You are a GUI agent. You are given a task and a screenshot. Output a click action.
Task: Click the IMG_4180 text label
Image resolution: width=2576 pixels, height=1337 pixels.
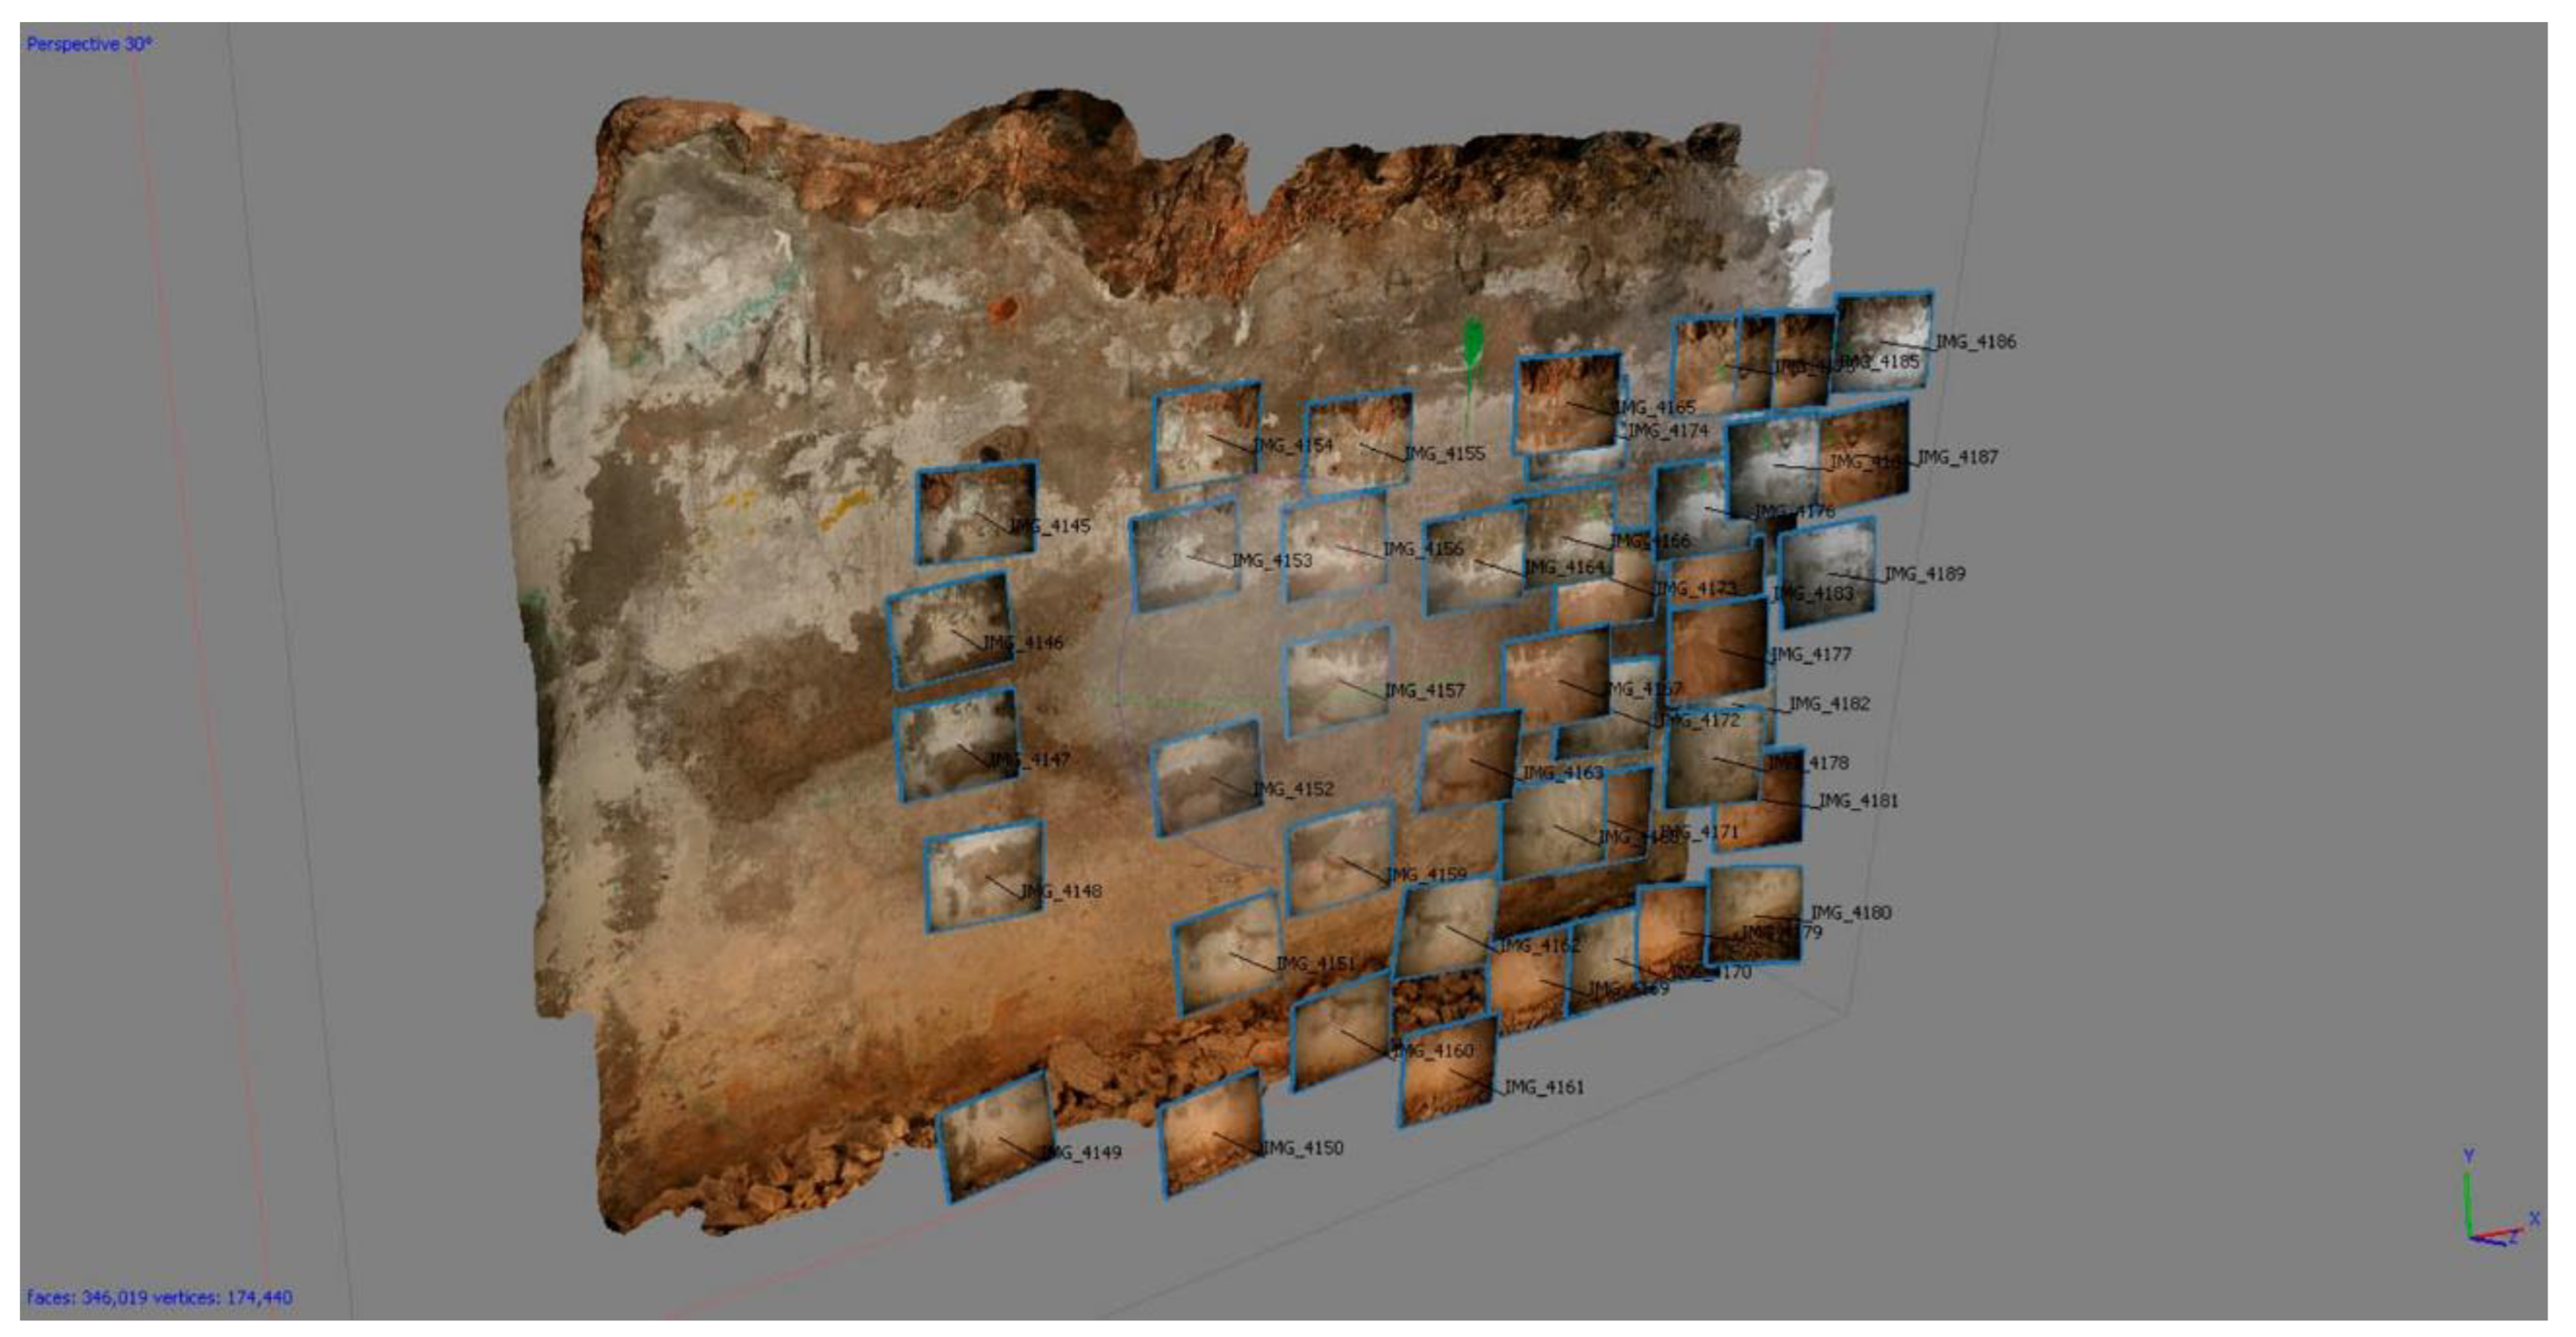click(1851, 912)
